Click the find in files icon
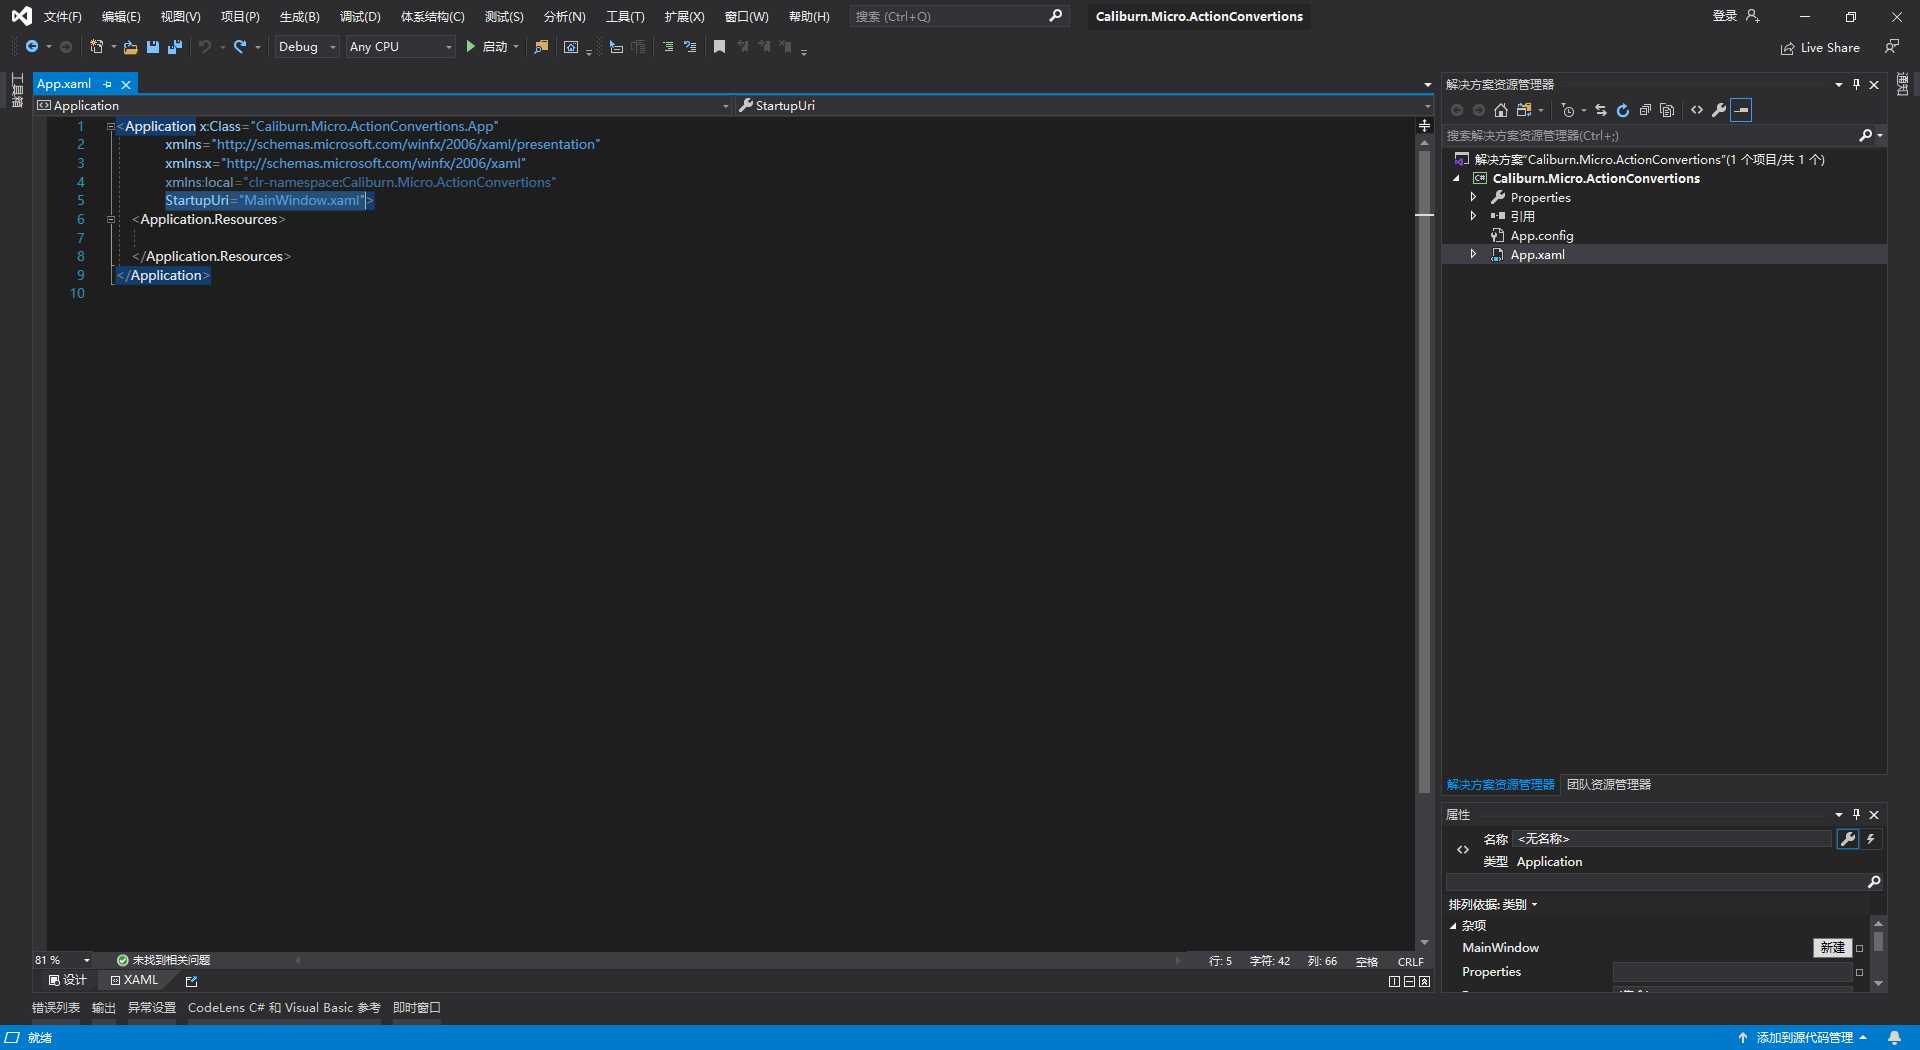This screenshot has height=1050, width=1920. [541, 47]
